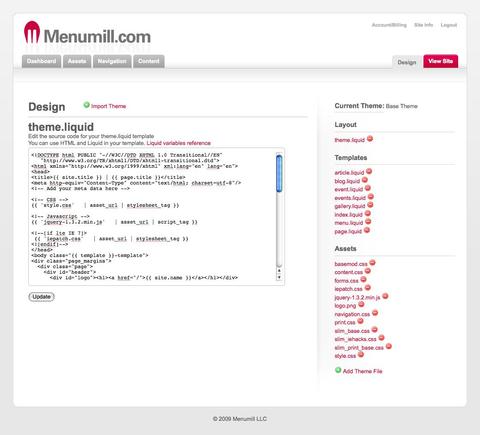Open the forms.css asset
This screenshot has height=435, width=480.
[347, 281]
